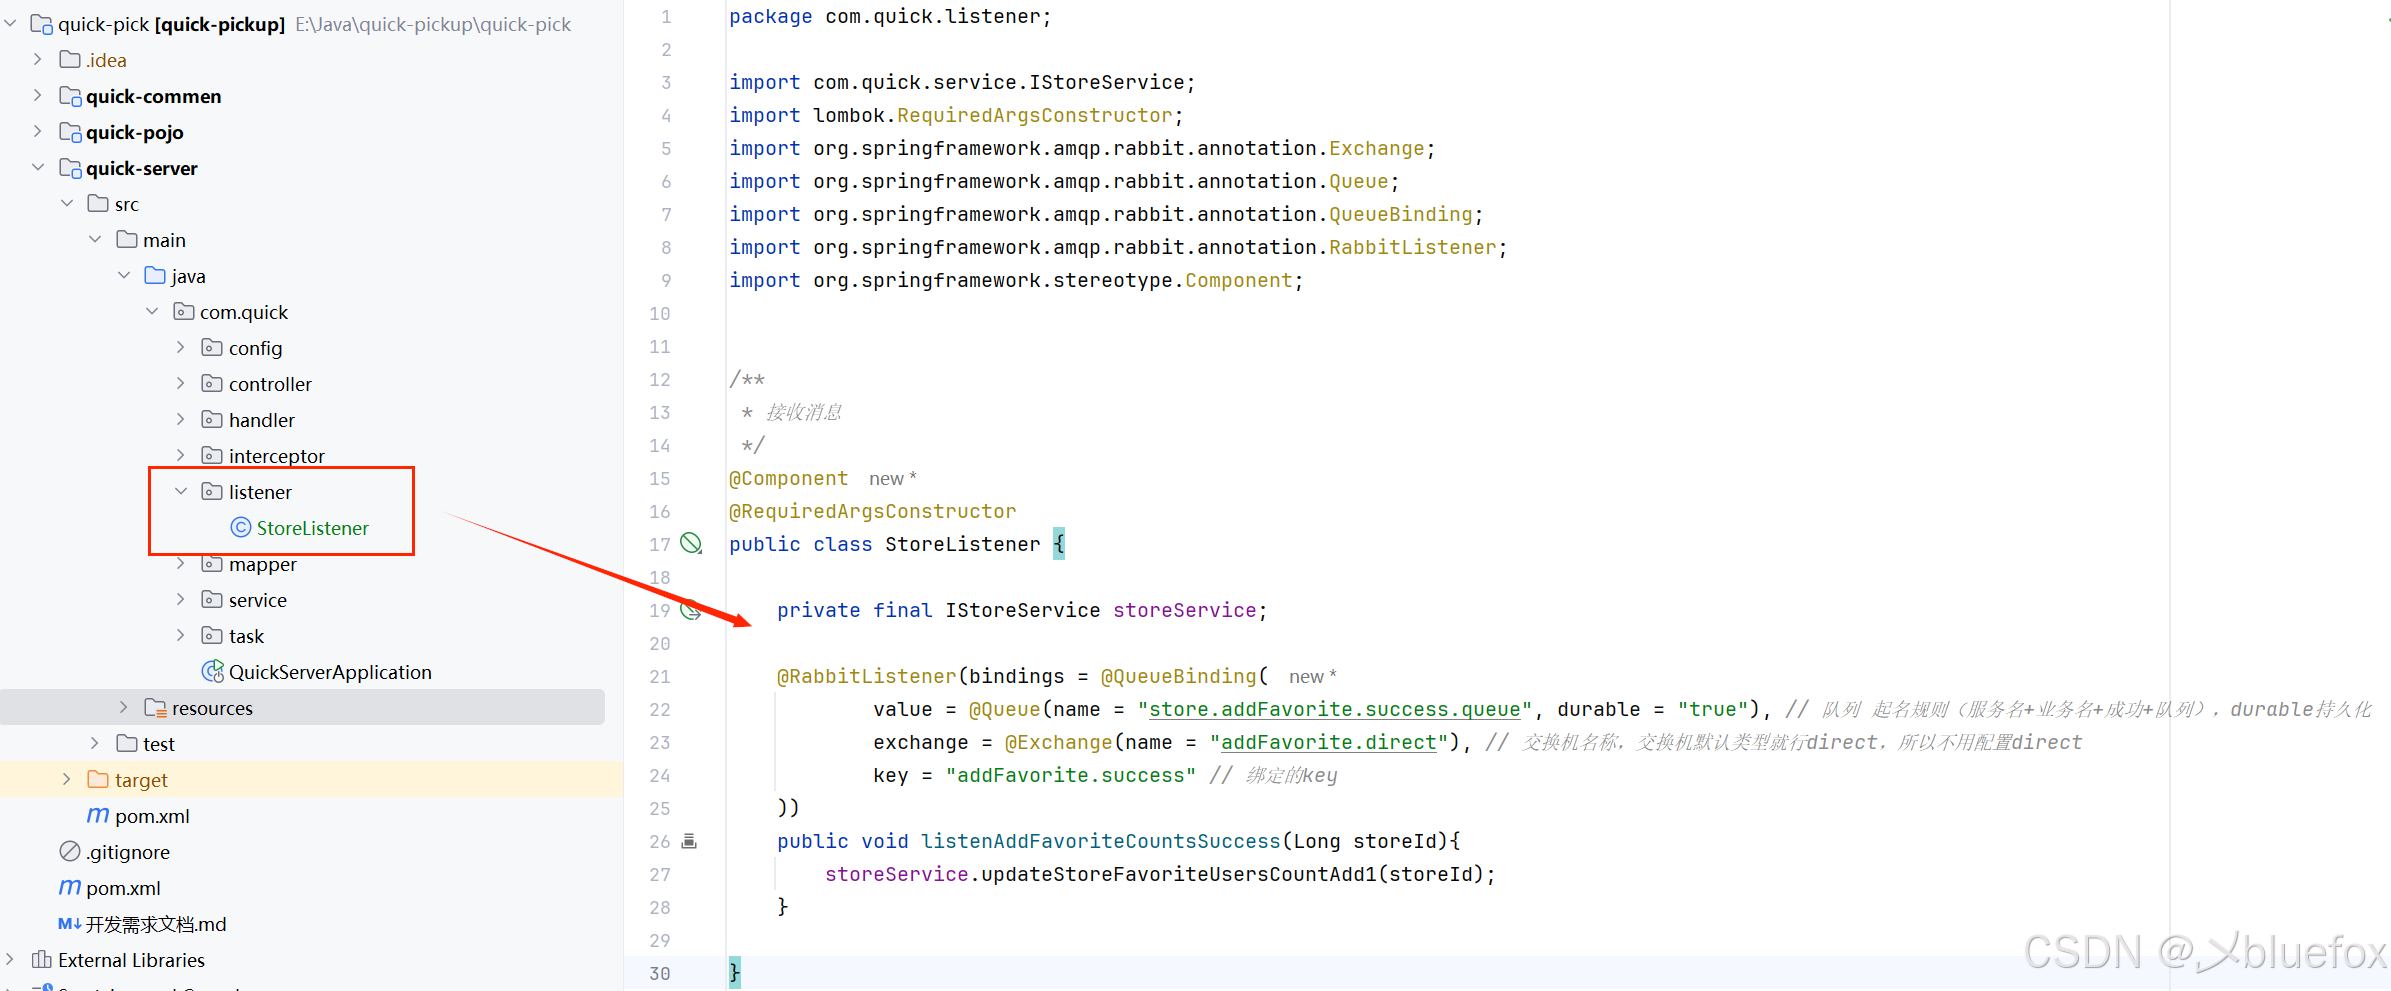The image size is (2391, 991).
Task: Click the resources folder icon
Action: (155, 707)
